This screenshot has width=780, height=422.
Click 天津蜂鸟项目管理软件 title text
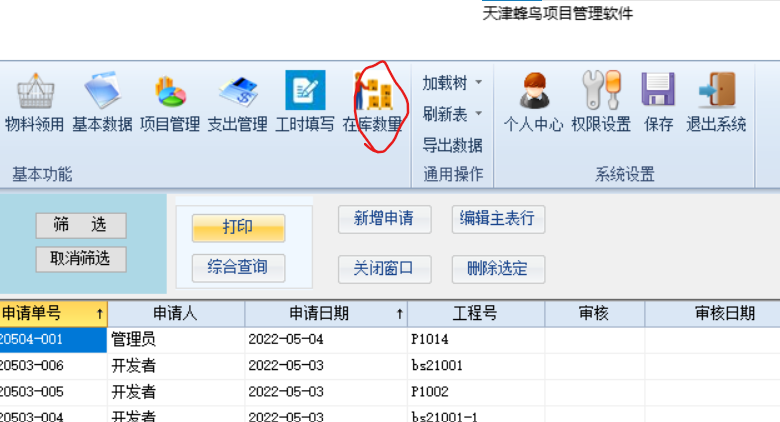click(x=558, y=13)
